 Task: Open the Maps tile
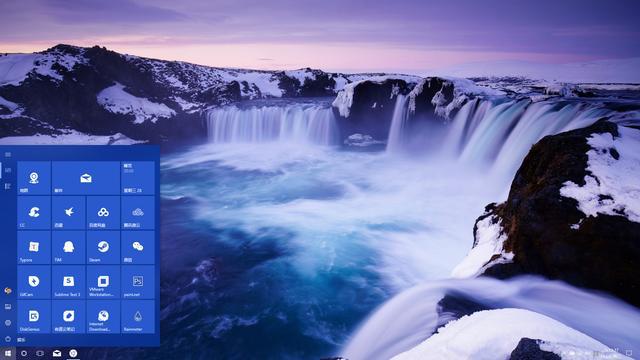click(34, 178)
